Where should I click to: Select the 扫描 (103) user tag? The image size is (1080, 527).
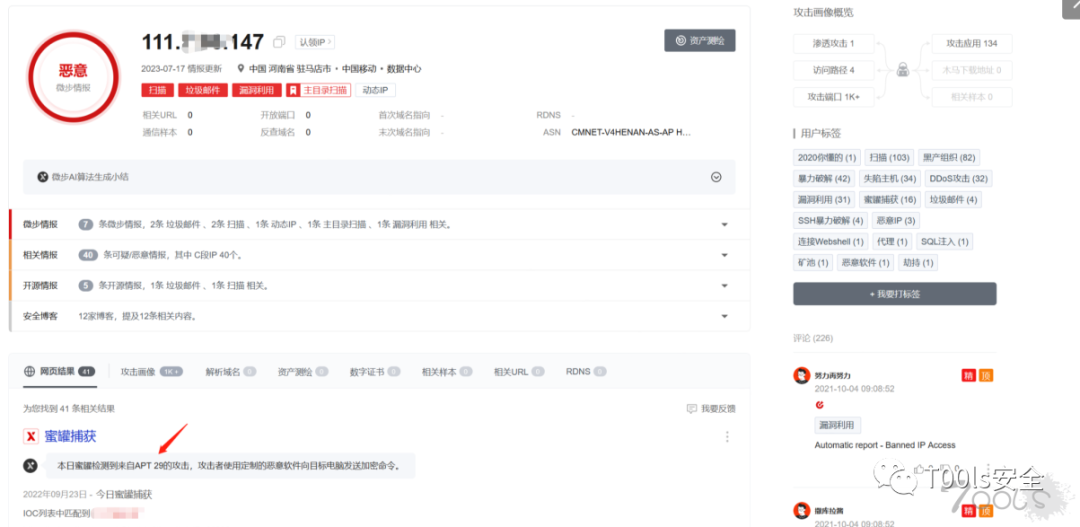[x=890, y=158]
